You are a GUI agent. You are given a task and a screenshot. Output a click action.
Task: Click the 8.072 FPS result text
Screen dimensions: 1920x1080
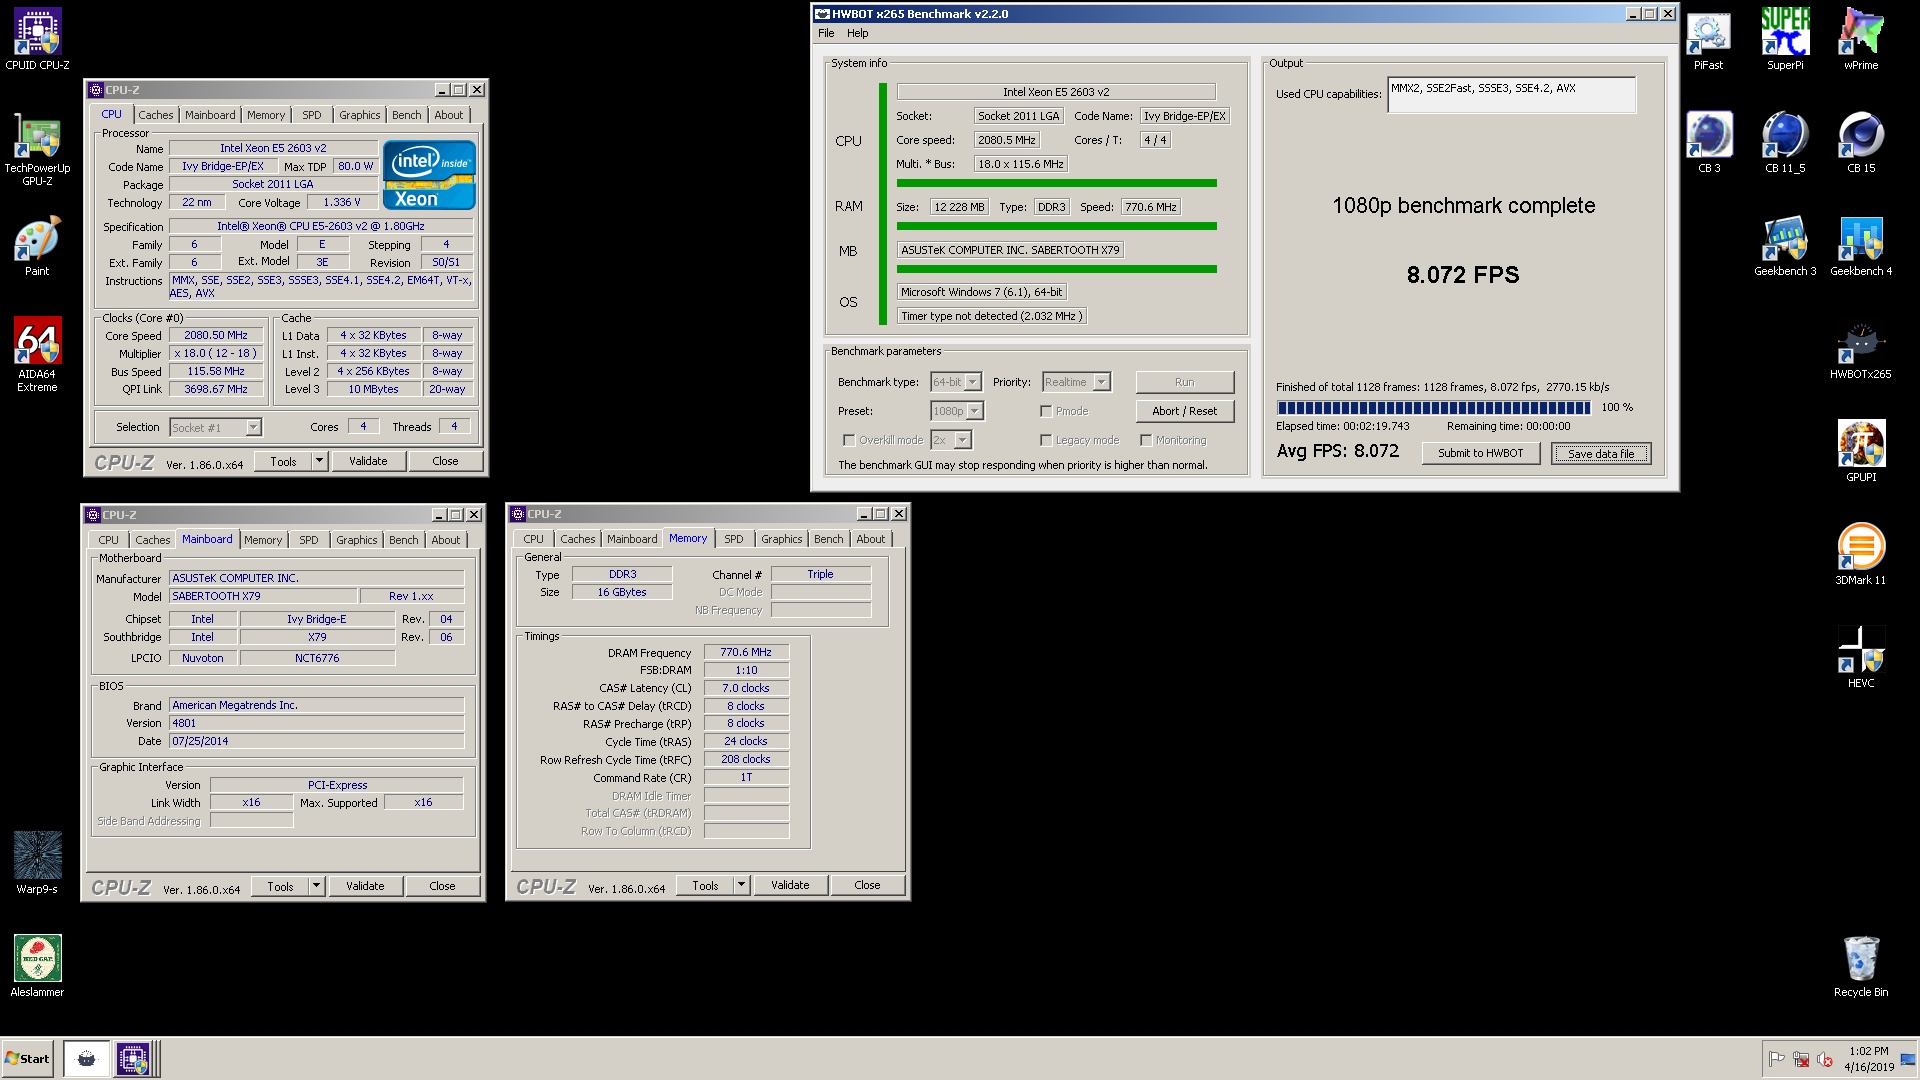click(x=1463, y=275)
